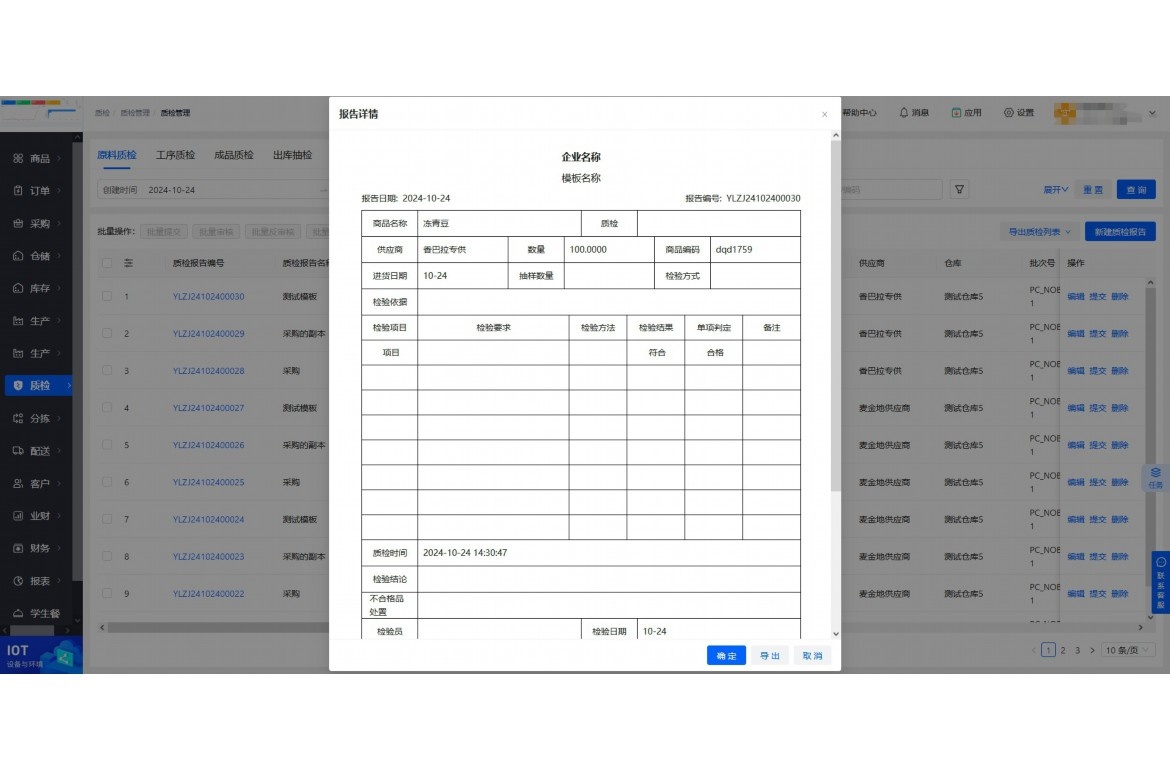This screenshot has height=770, width=1170.
Task: Open the 配送 sidebar menu
Action: (36, 451)
